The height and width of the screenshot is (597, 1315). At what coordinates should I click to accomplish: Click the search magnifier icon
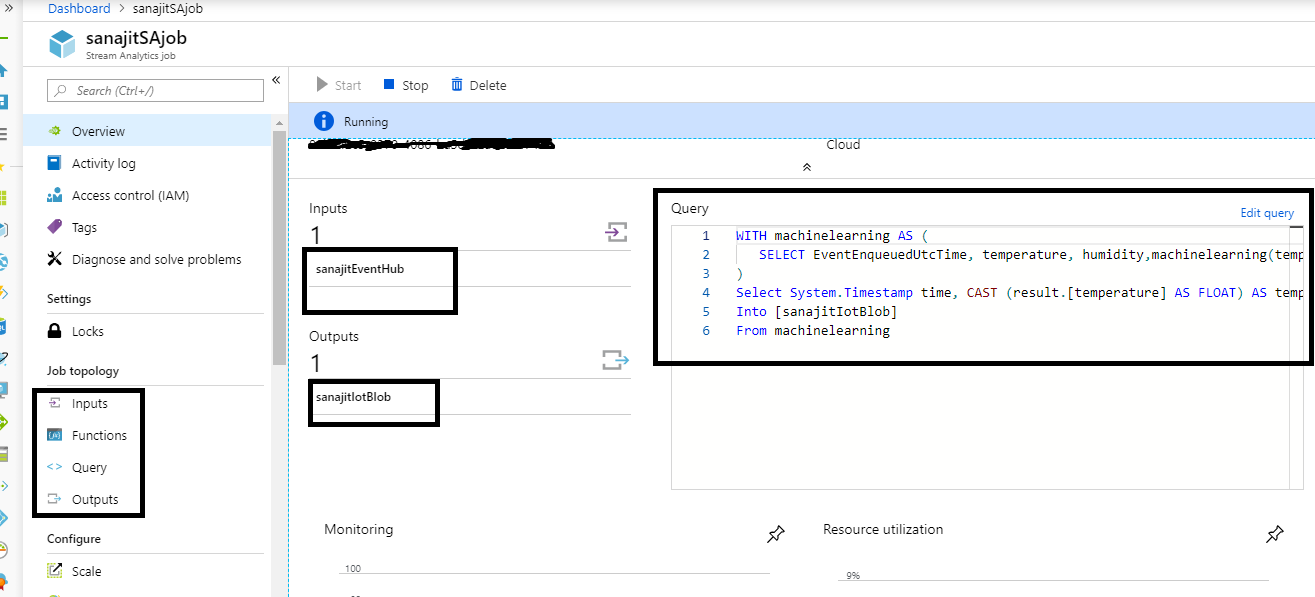tap(62, 90)
